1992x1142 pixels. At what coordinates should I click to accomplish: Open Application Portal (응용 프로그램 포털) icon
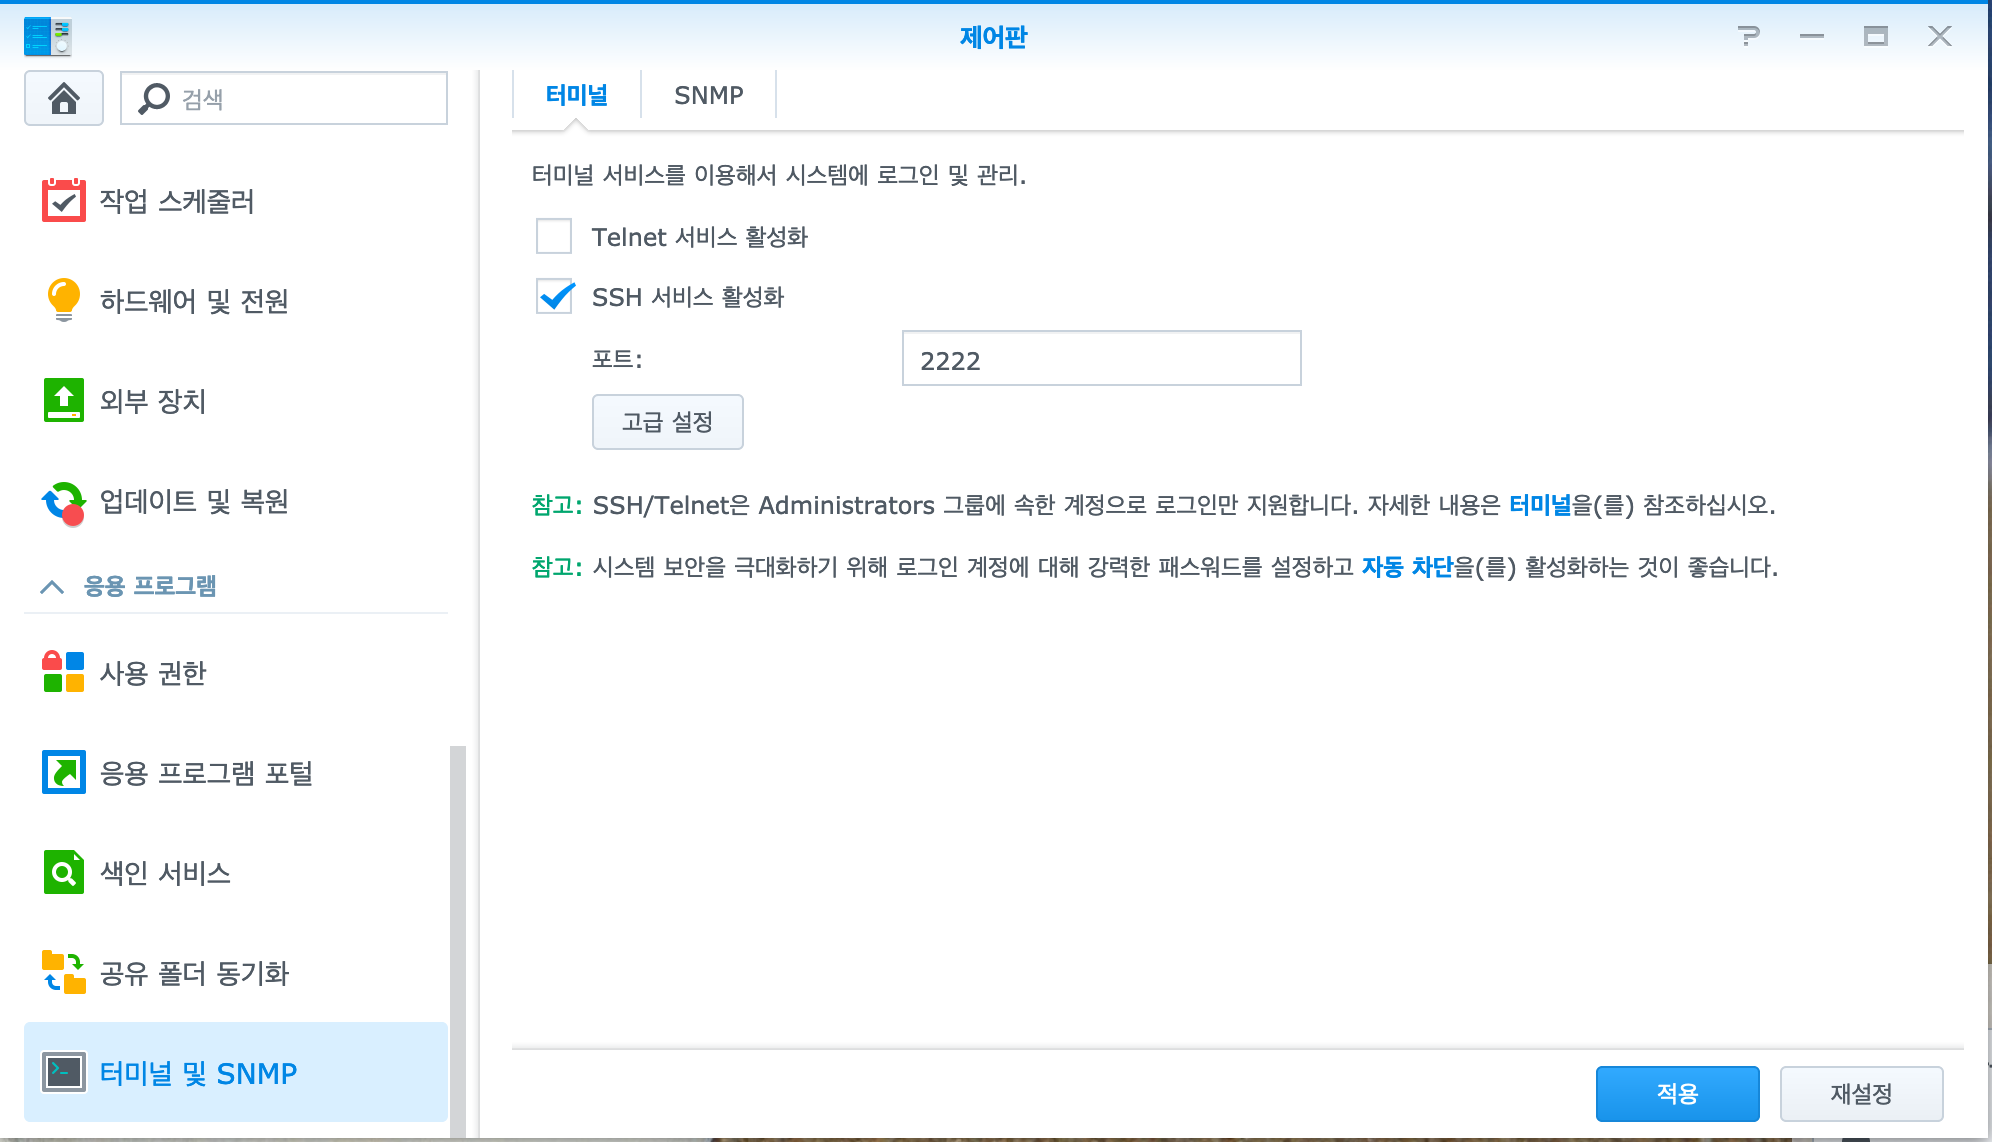63,772
